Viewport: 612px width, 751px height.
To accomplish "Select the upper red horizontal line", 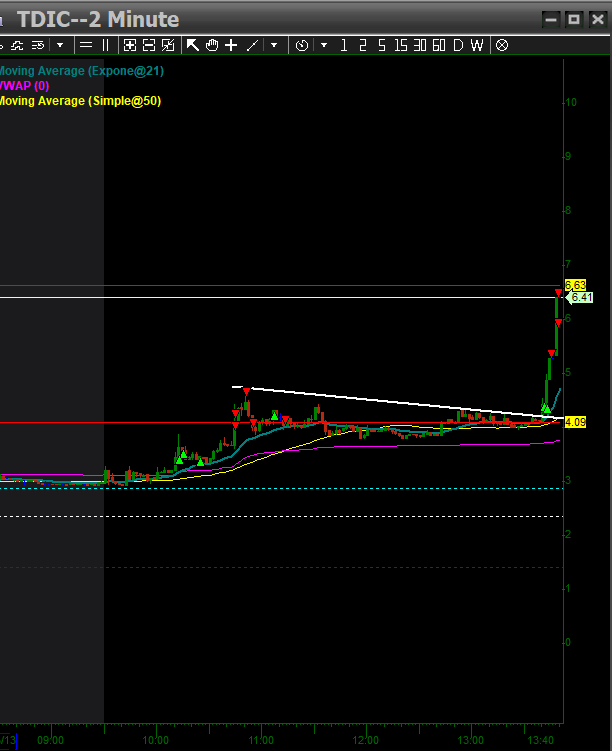I will 278,285.
